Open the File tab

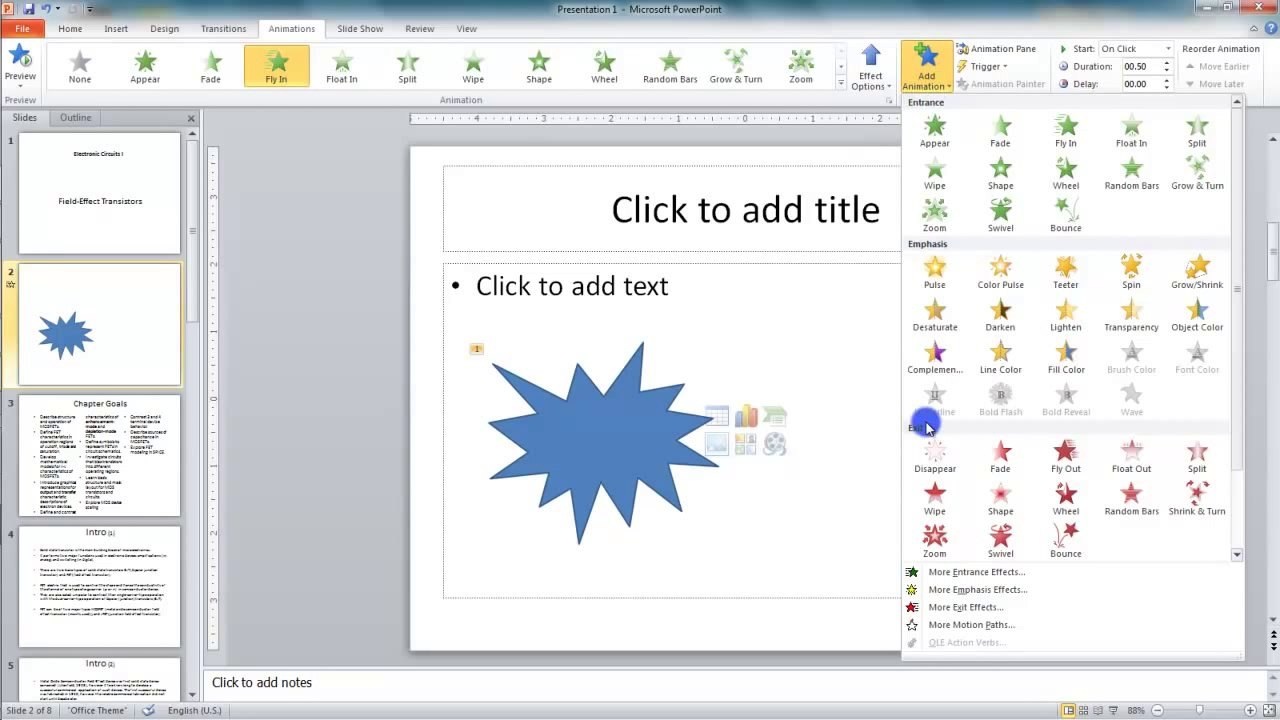pos(22,29)
